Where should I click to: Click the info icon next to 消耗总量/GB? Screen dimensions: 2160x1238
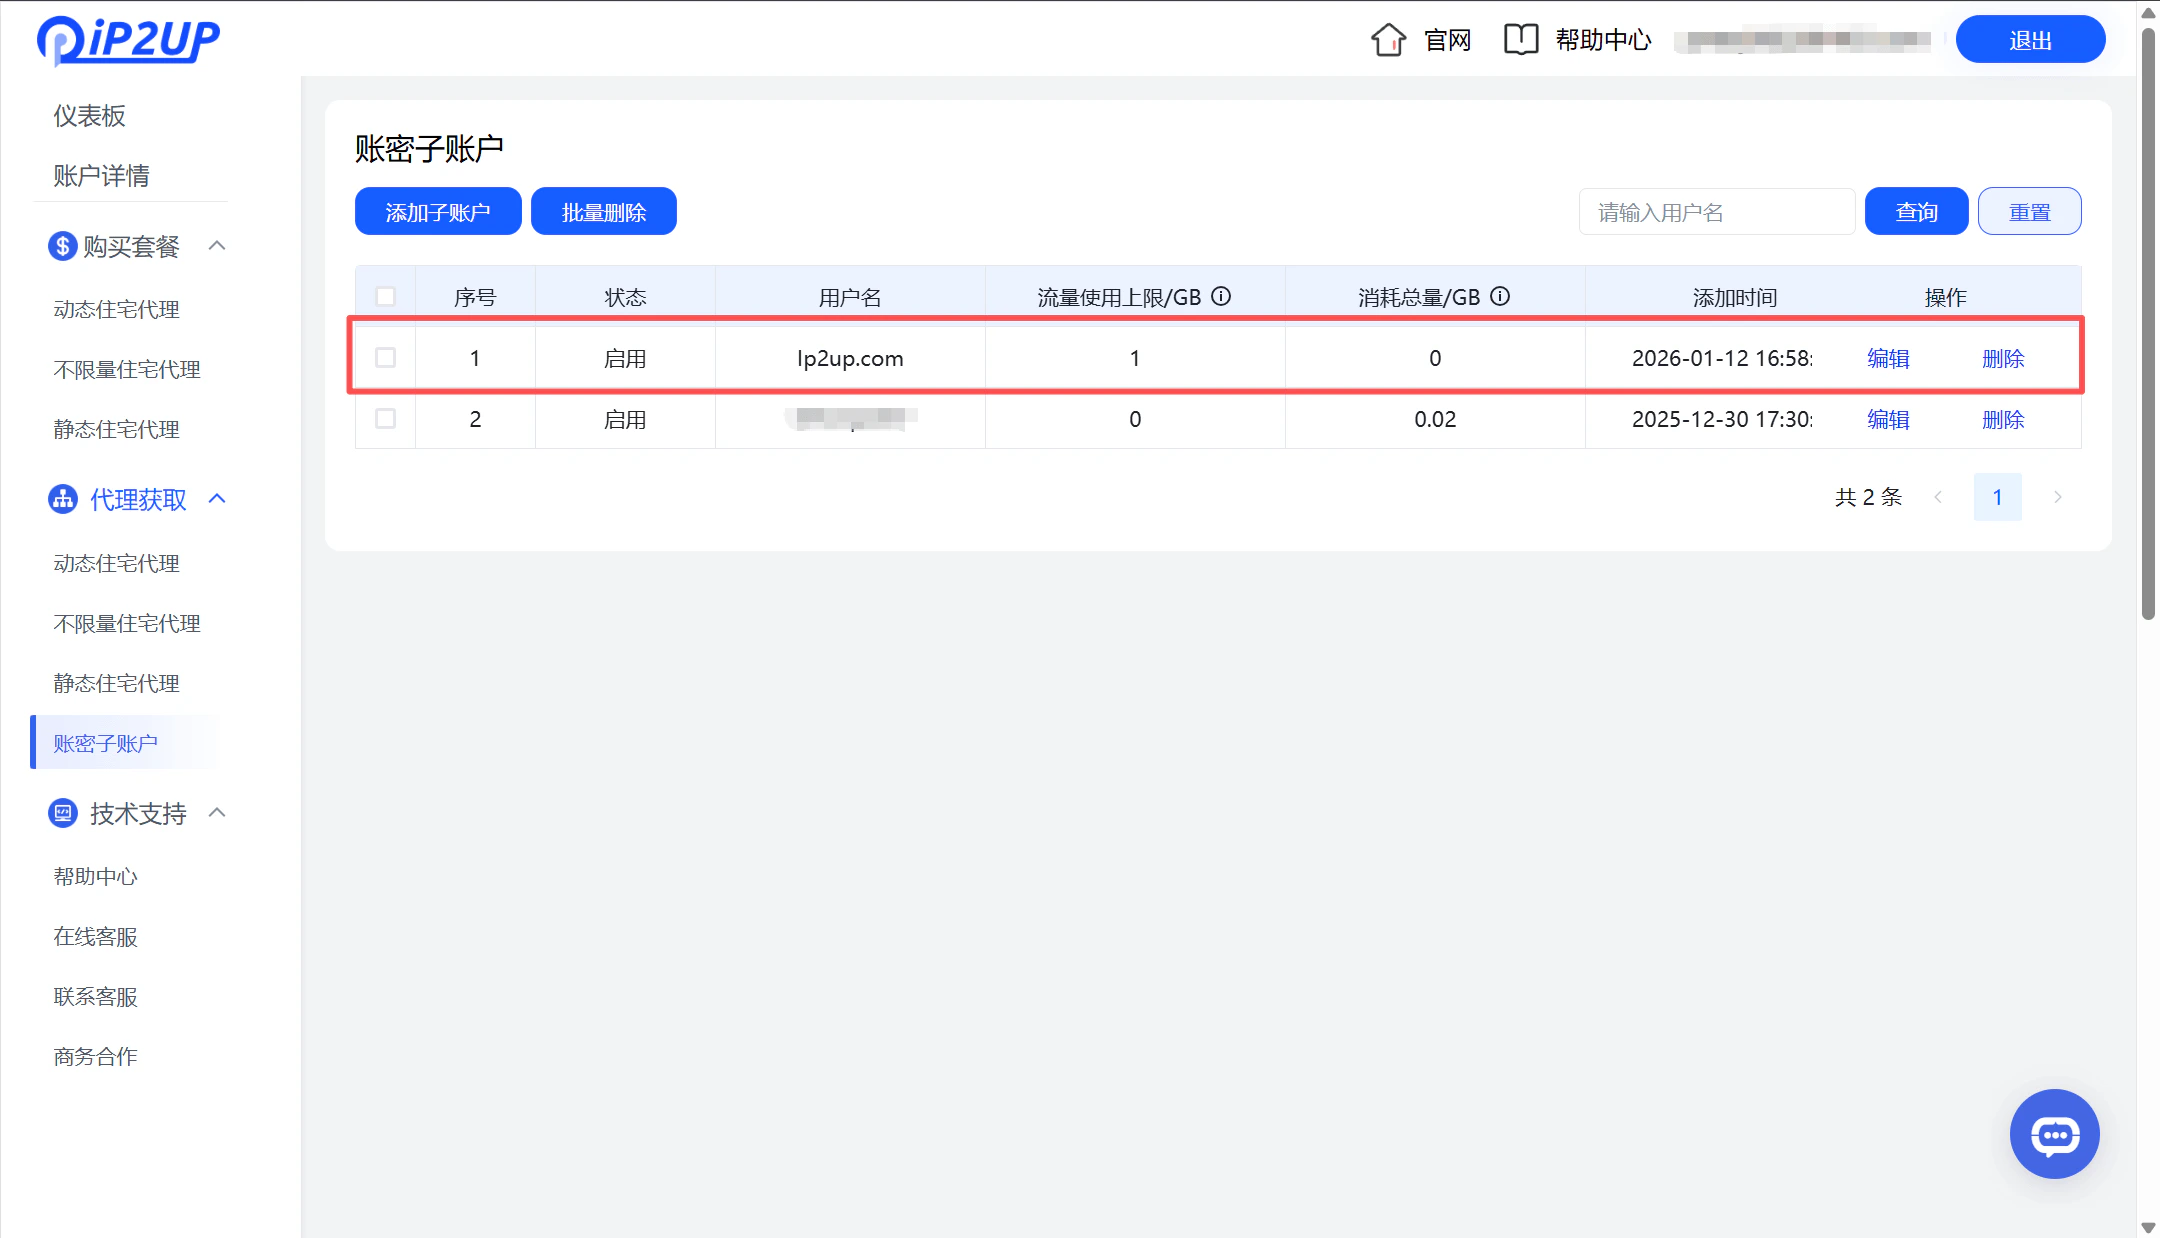coord(1500,296)
